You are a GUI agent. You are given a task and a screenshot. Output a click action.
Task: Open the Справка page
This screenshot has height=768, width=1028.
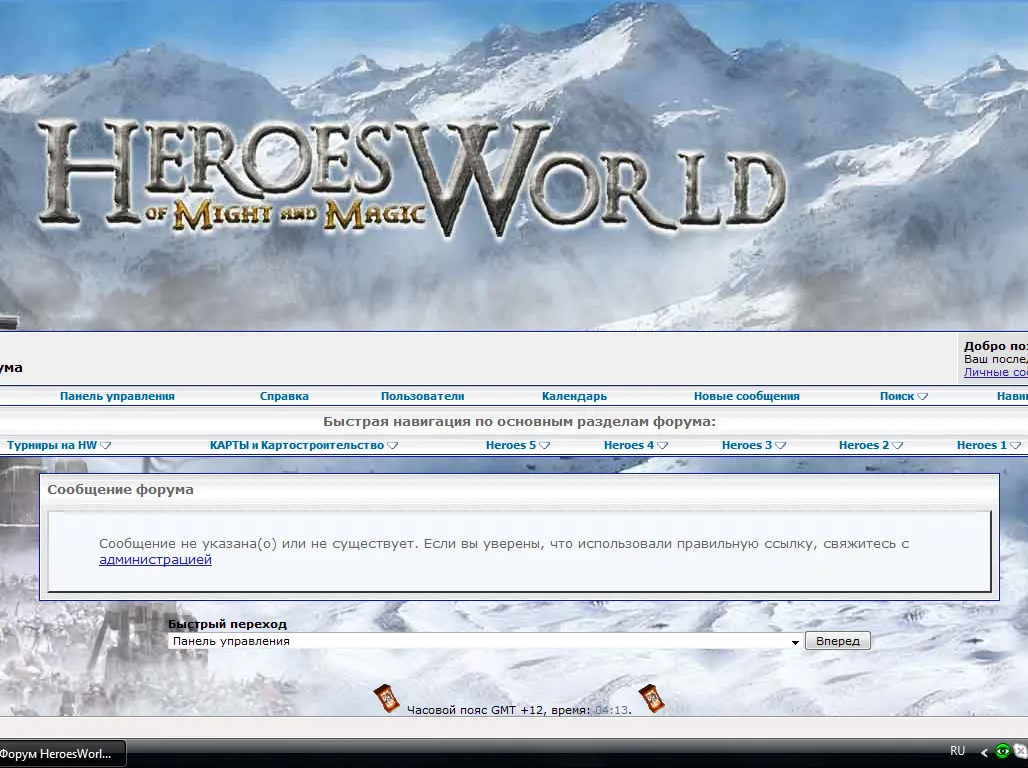(x=284, y=396)
